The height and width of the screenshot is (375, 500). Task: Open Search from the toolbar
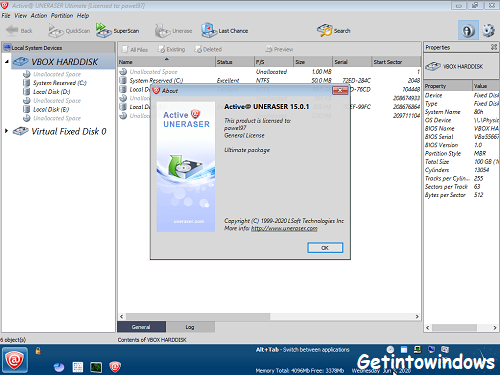click(333, 31)
